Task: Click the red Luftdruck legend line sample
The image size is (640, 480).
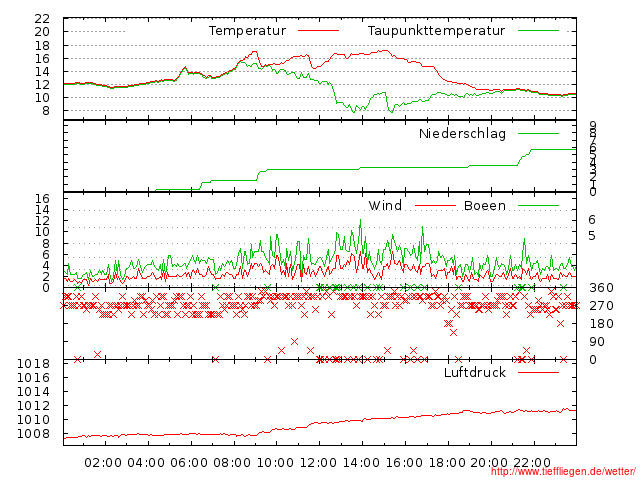Action: pyautogui.click(x=538, y=372)
